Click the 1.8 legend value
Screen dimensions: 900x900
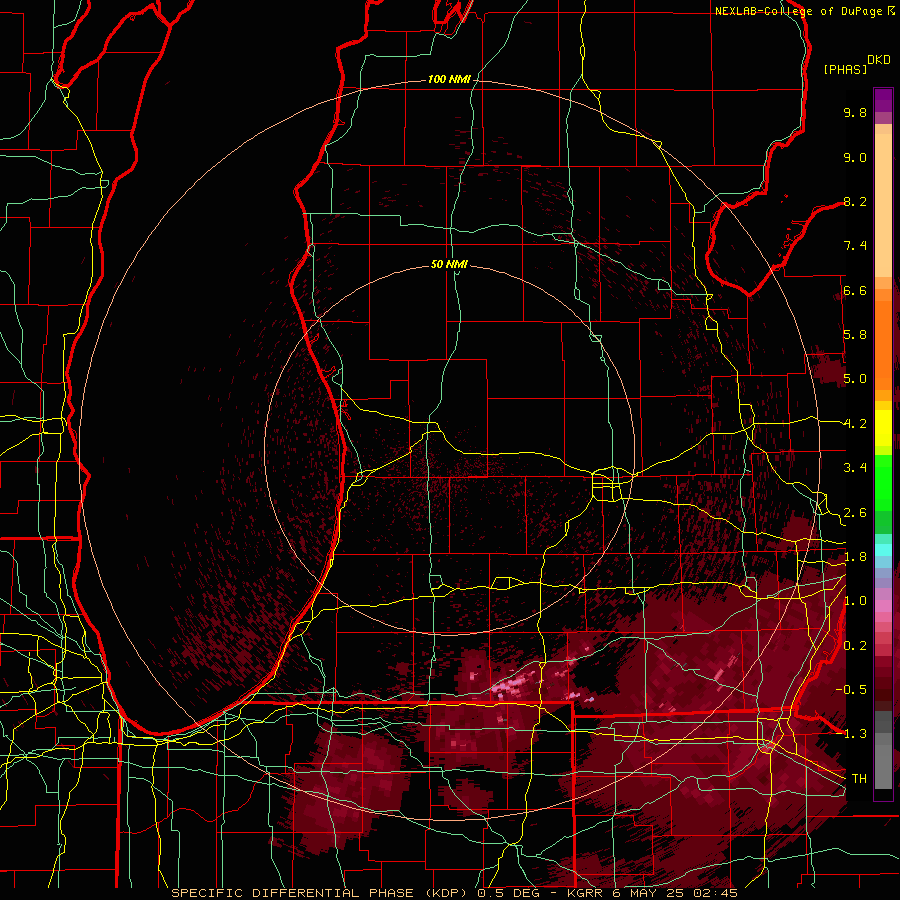855,557
